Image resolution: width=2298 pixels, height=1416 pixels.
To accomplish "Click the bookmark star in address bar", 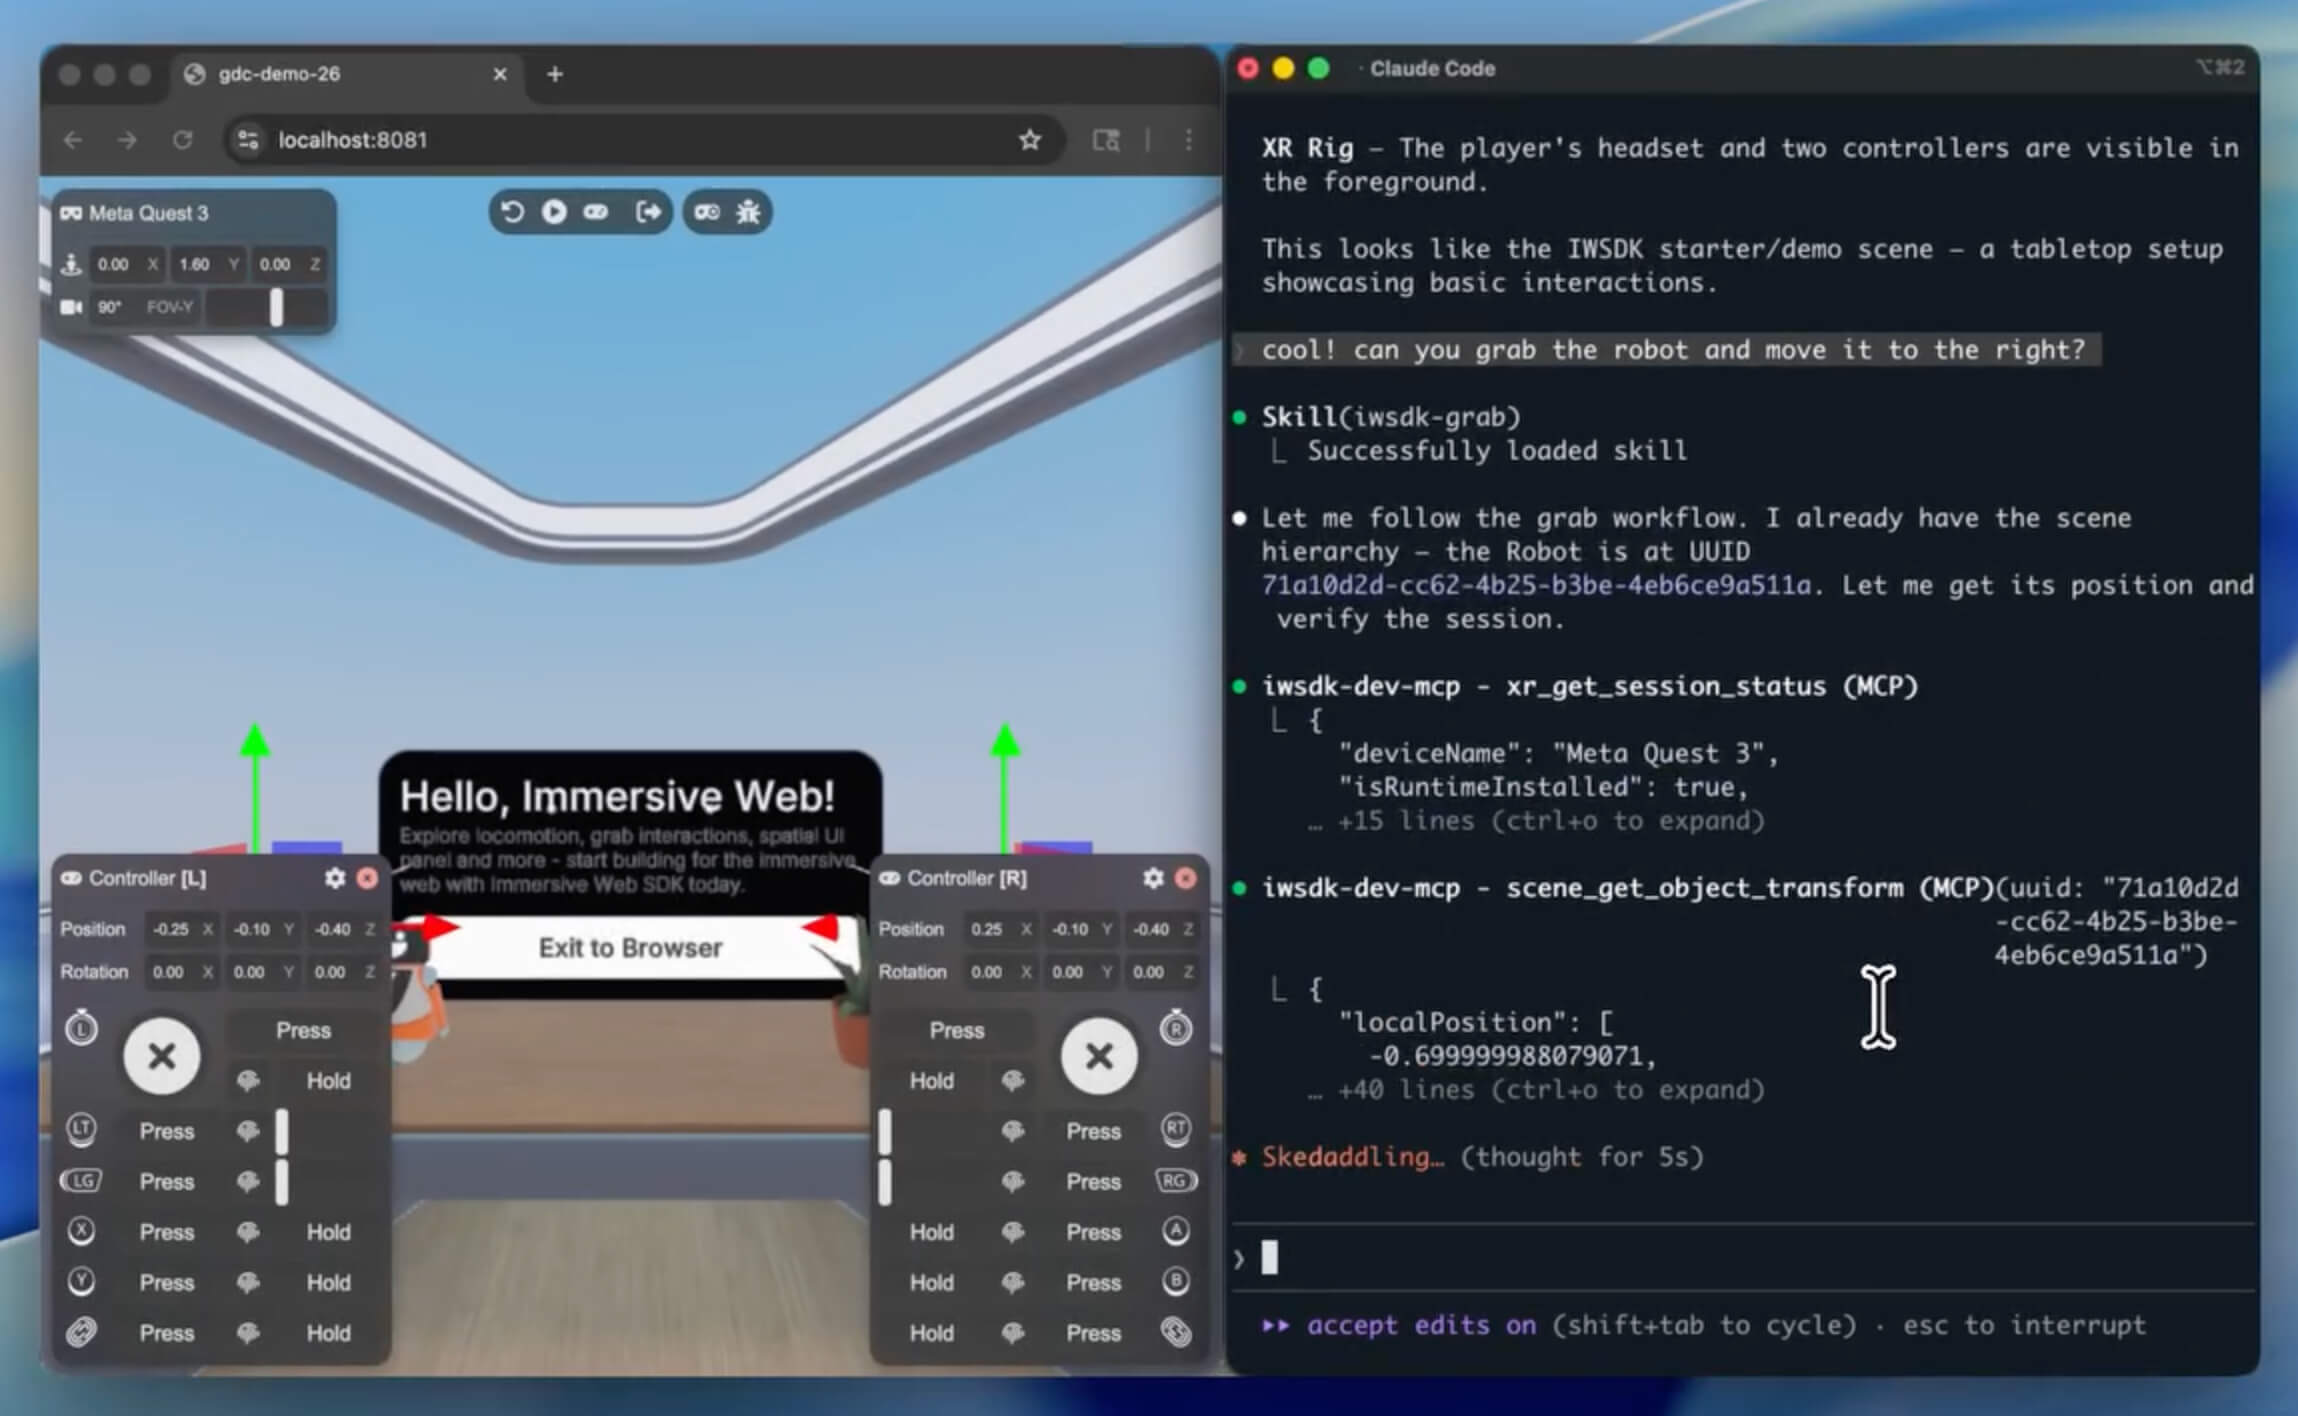I will [x=1030, y=140].
